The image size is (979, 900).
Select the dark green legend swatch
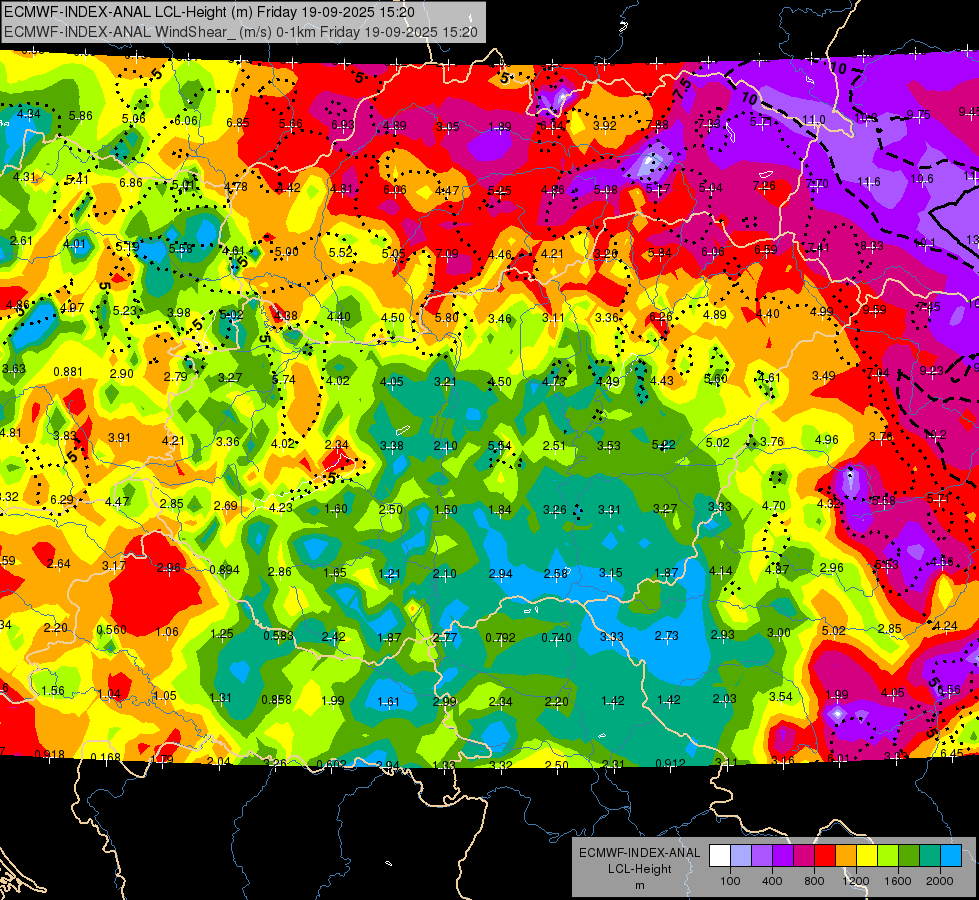(909, 856)
